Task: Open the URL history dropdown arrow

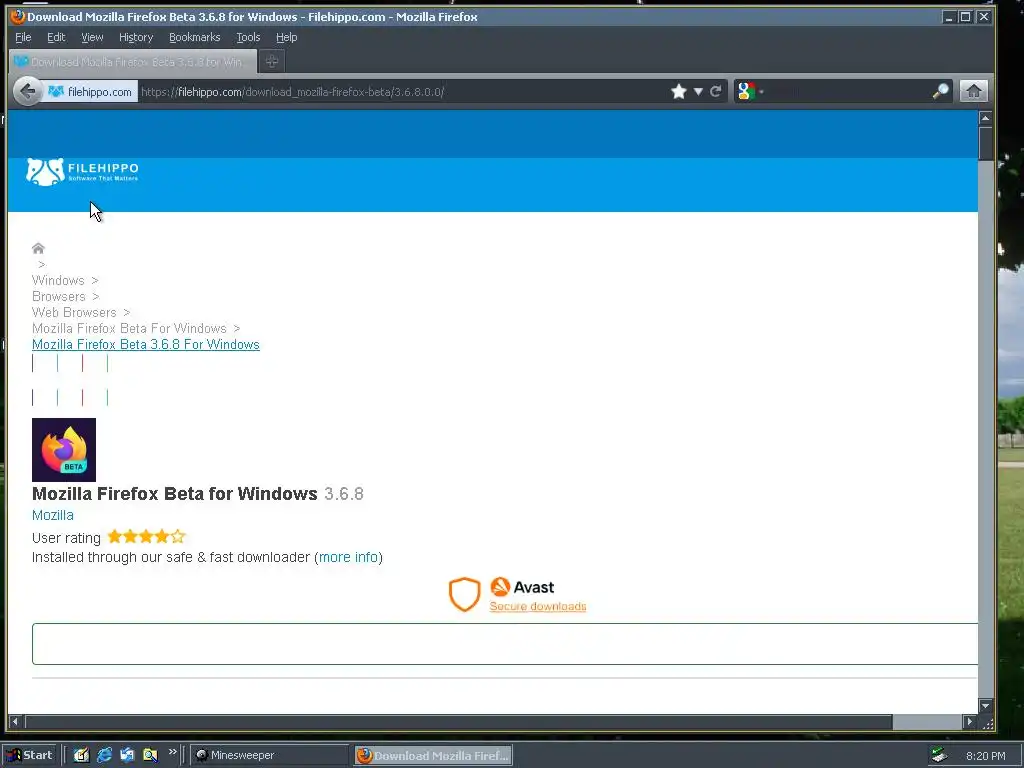Action: point(698,91)
